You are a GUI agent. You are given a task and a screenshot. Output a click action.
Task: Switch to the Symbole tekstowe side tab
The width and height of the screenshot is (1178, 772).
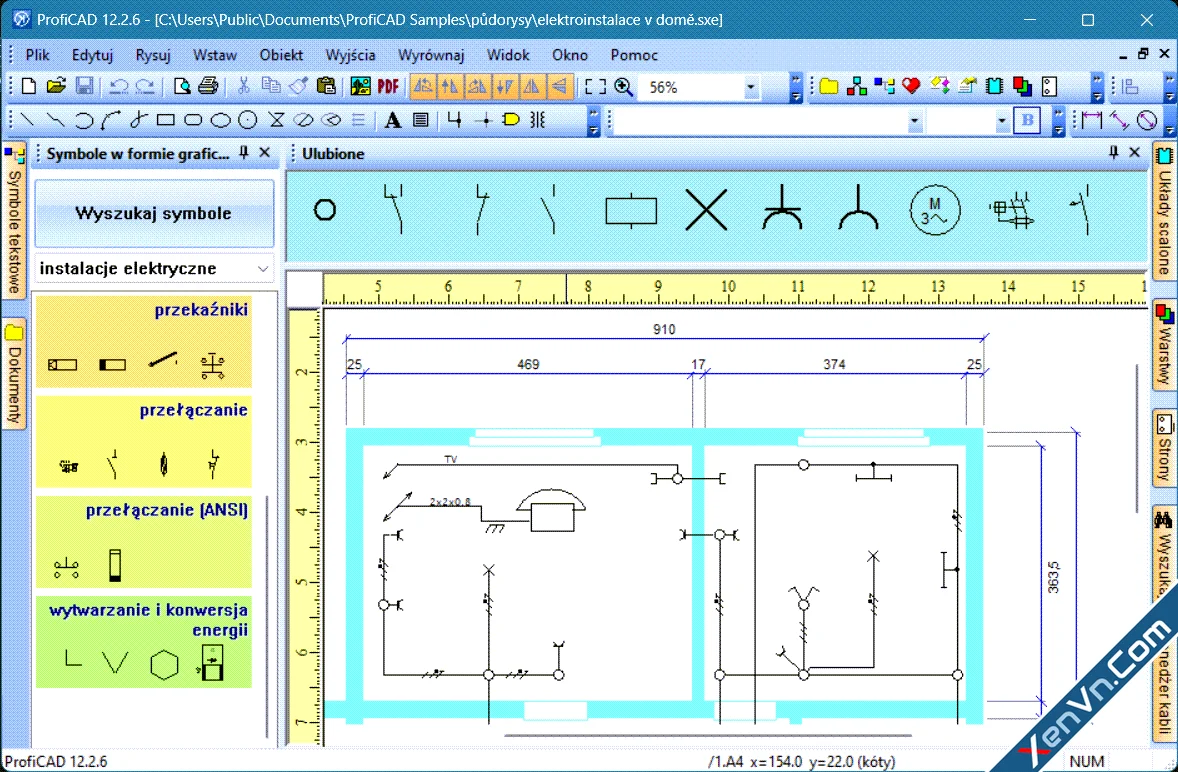14,222
